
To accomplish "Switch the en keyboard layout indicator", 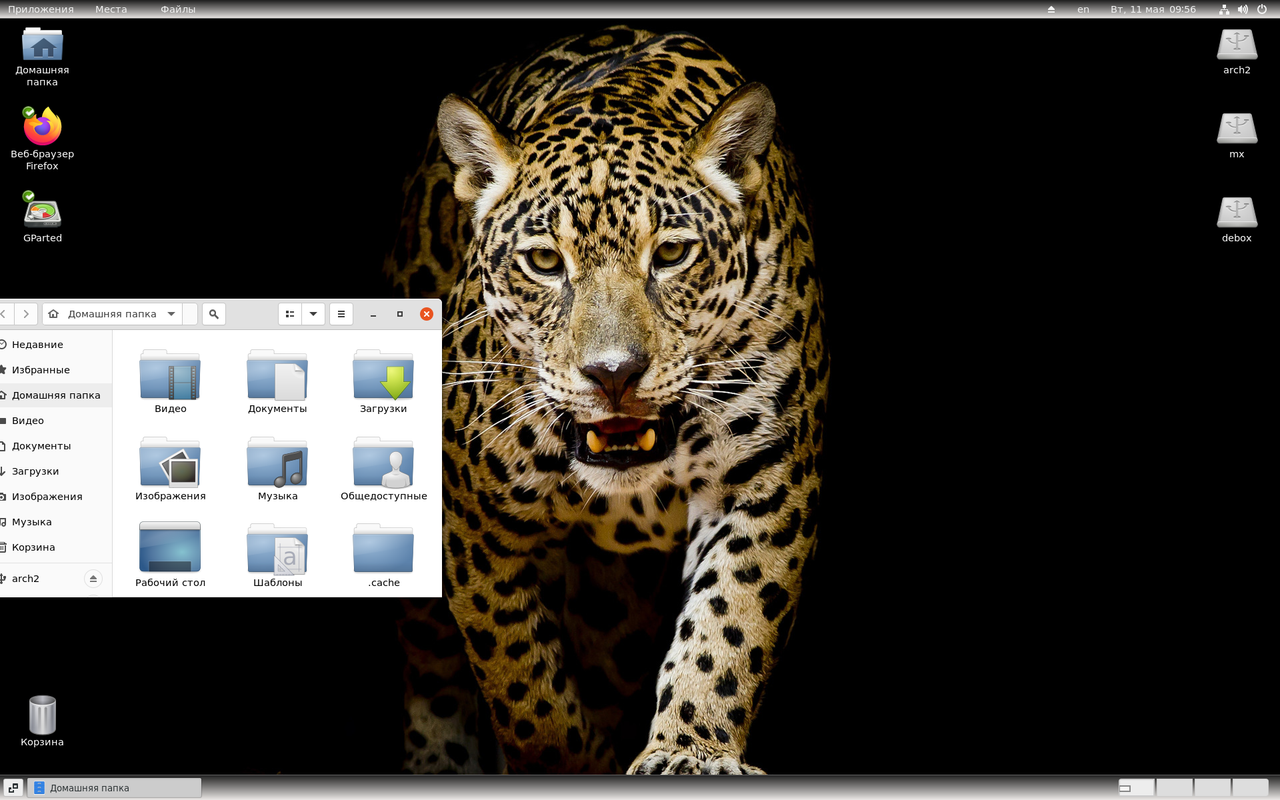I will coord(1083,9).
